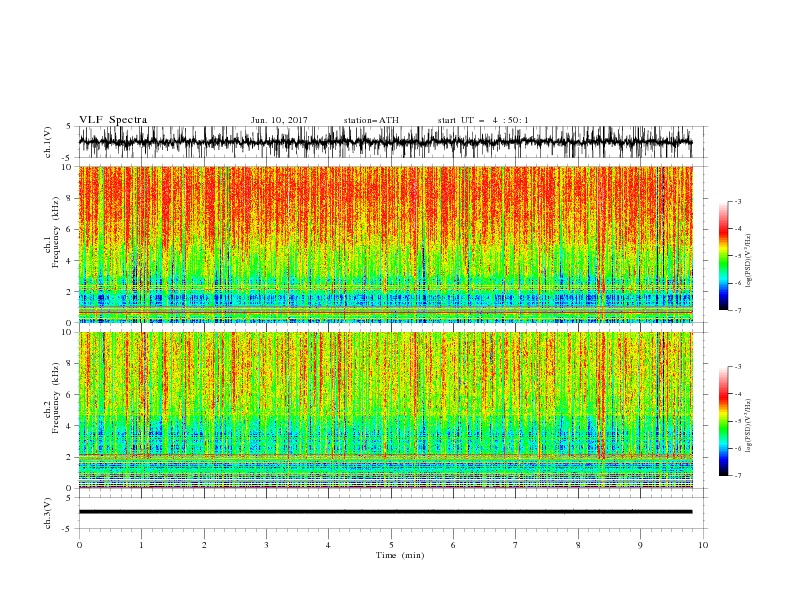This screenshot has height=612, width=792.
Task: Select the "ch.1 Frequency (kHz)" axis label
Action: (51, 232)
